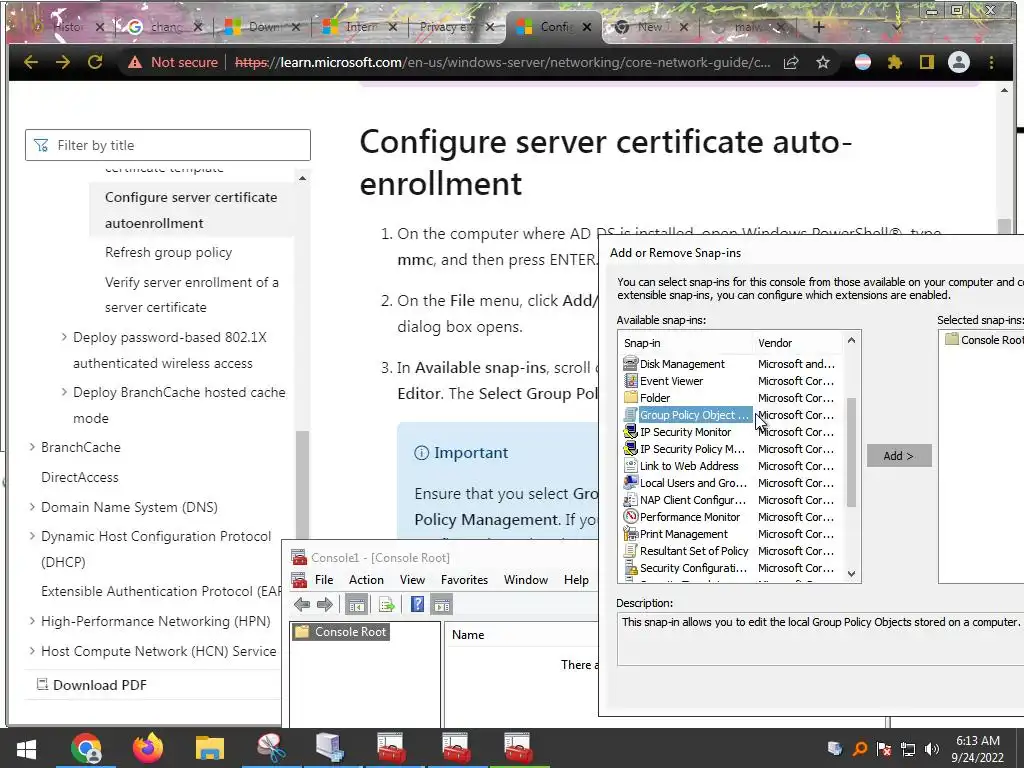Toggle Show/Hide Console Tree toolbar icon
Viewport: 1024px width, 768px height.
pyautogui.click(x=357, y=605)
